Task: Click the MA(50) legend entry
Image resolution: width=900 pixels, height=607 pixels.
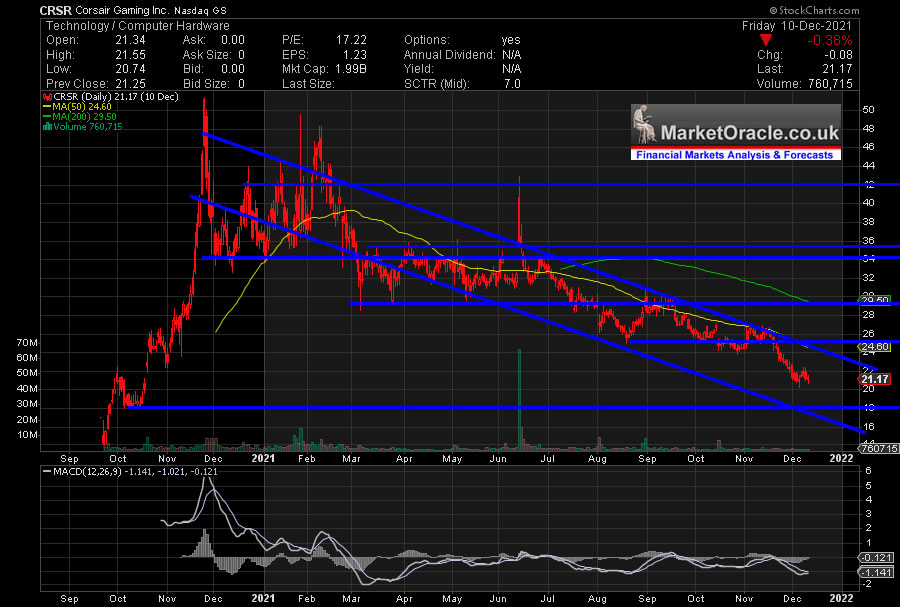Action: click(75, 107)
